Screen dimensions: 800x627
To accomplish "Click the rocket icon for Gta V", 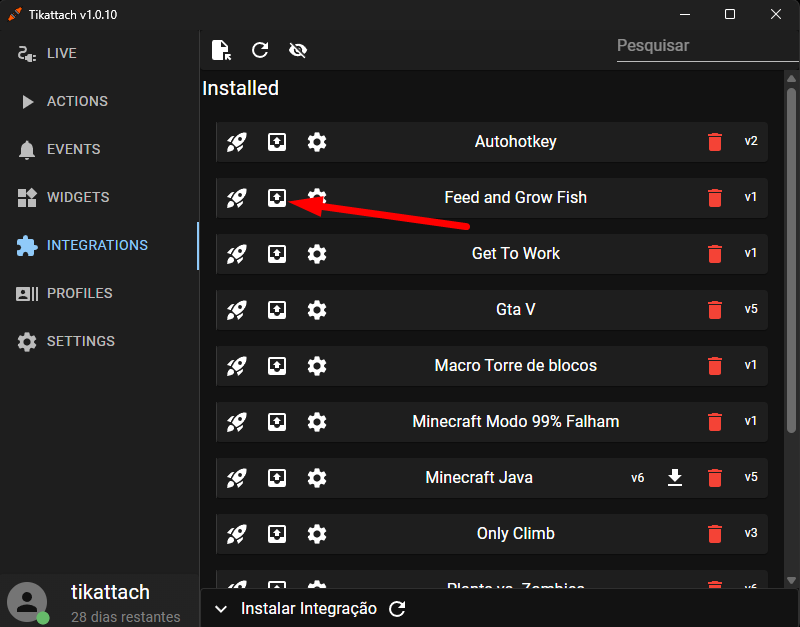I will pyautogui.click(x=237, y=310).
